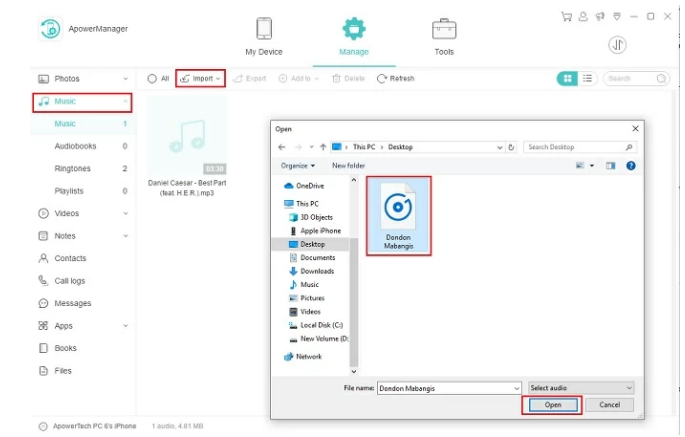Expand the Photos sidebar section
The image size is (685, 437).
pos(125,78)
